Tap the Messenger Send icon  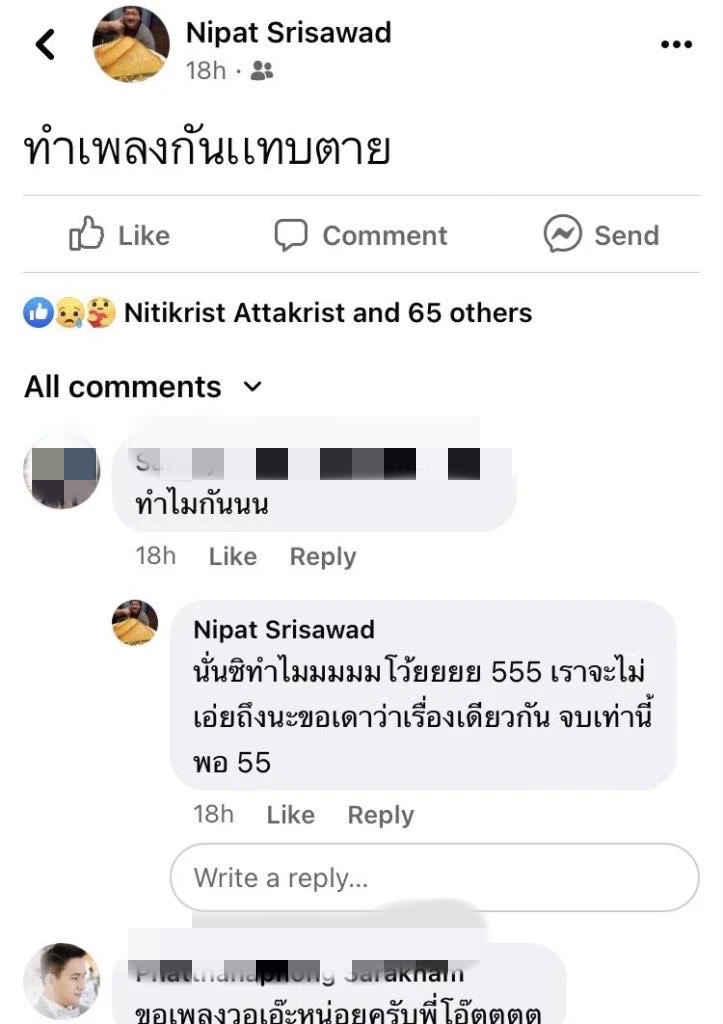(x=562, y=235)
